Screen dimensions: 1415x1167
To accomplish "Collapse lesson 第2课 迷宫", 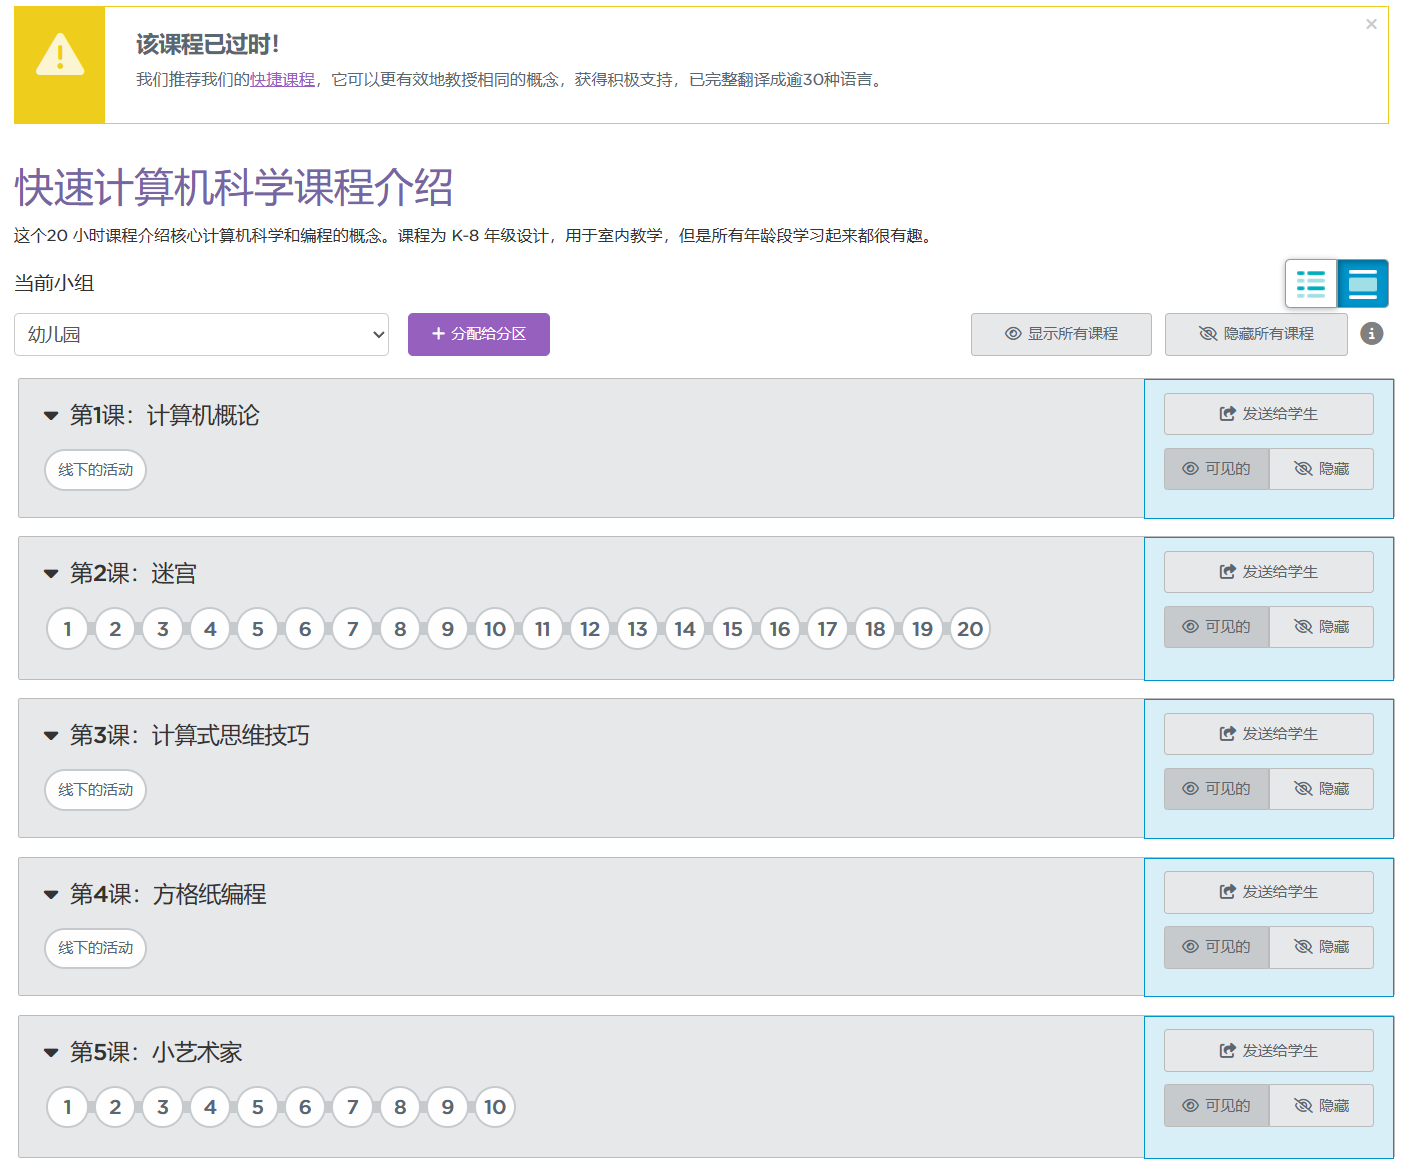I will [51, 574].
